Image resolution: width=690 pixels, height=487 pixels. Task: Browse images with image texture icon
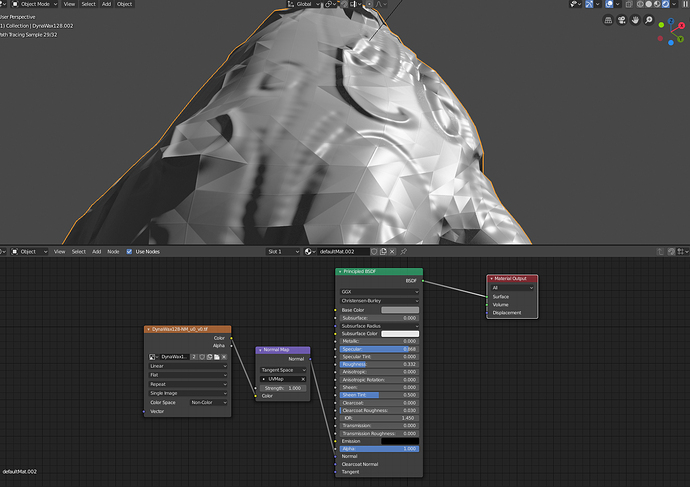pyautogui.click(x=154, y=357)
